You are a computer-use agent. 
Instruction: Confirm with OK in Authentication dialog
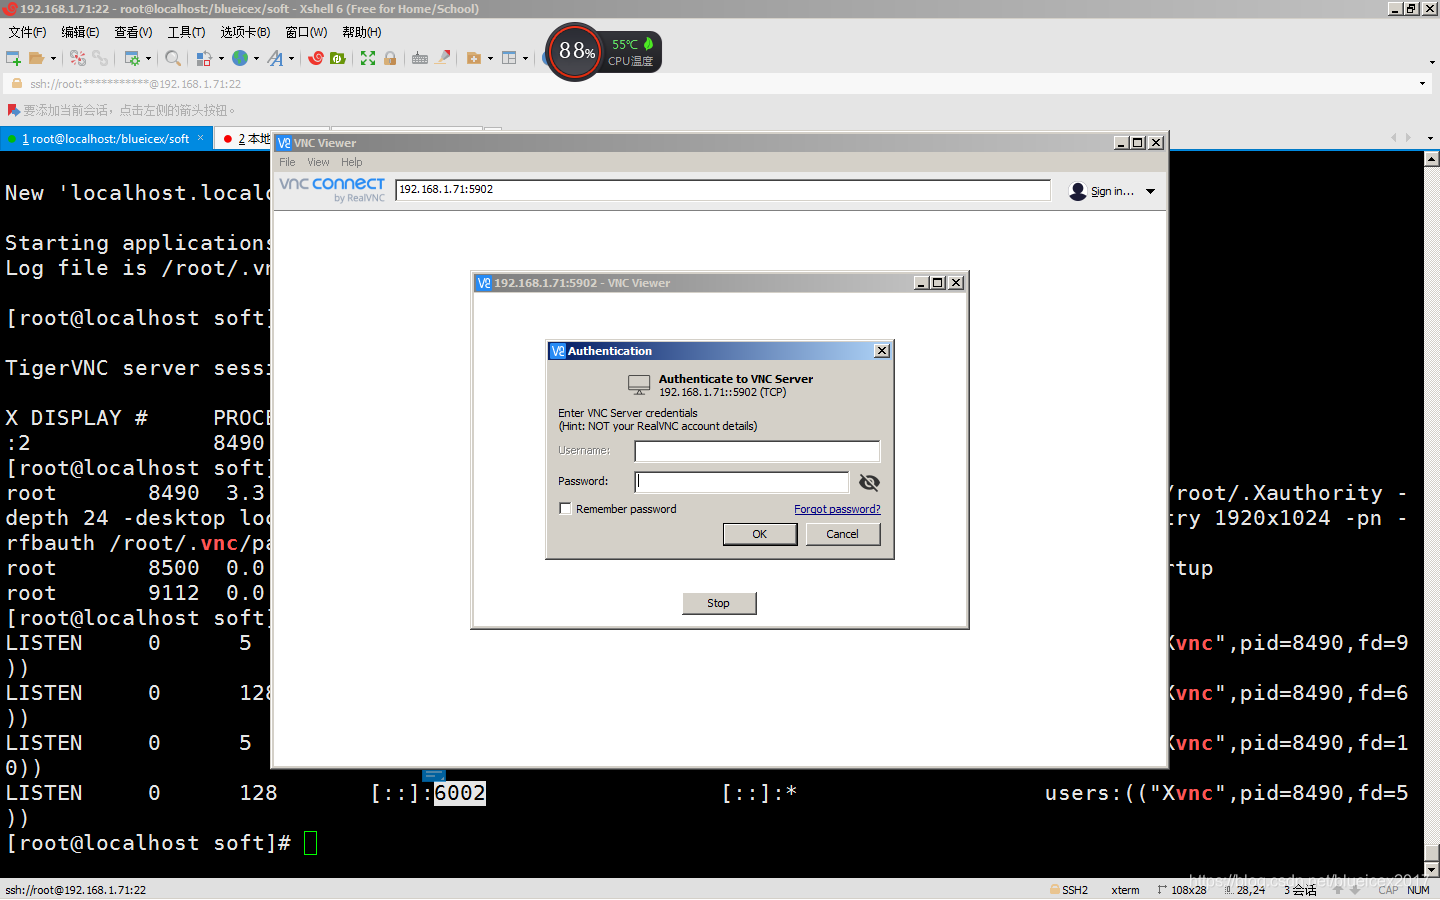(x=760, y=534)
